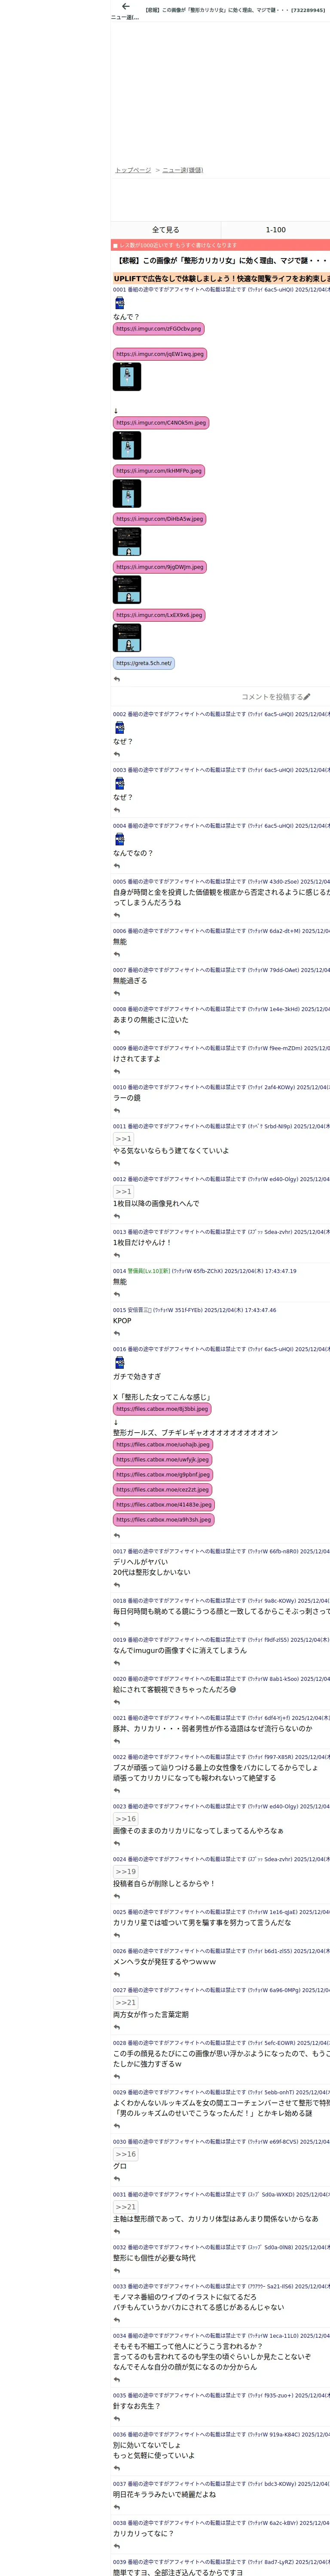Open imgur link 9jgDWJm.jpeg

160,567
